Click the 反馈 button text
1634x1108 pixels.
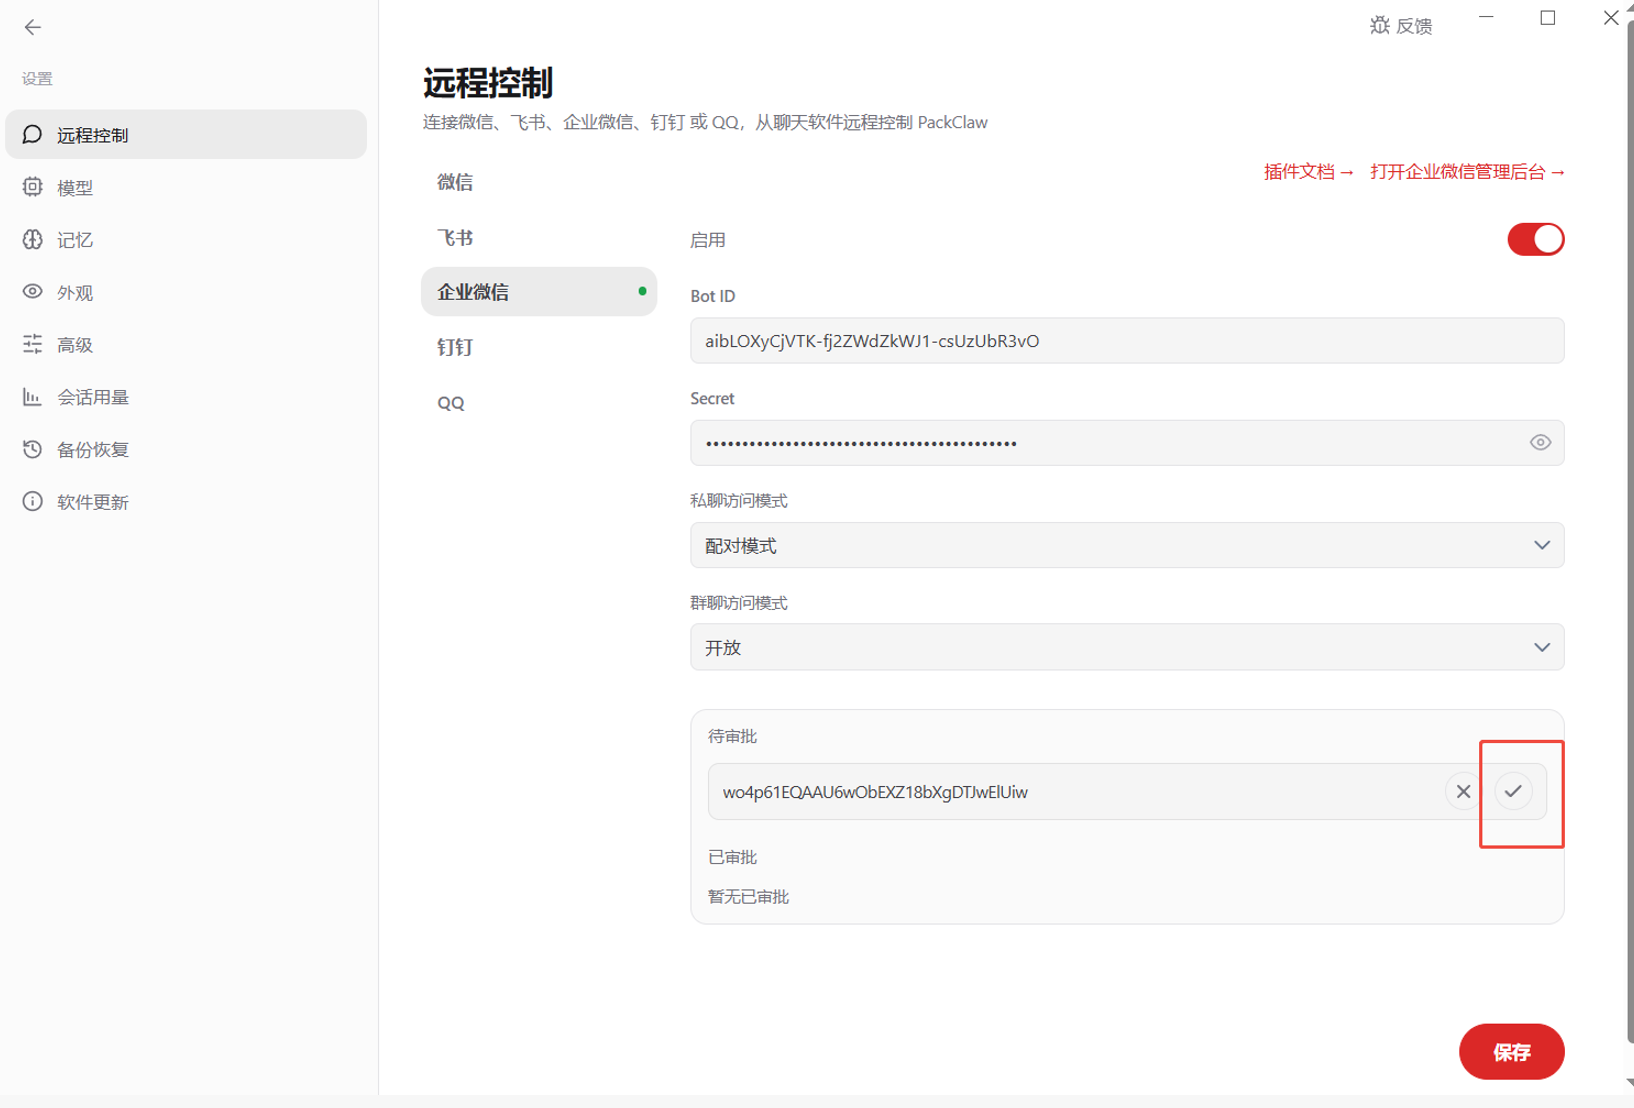(x=1414, y=26)
